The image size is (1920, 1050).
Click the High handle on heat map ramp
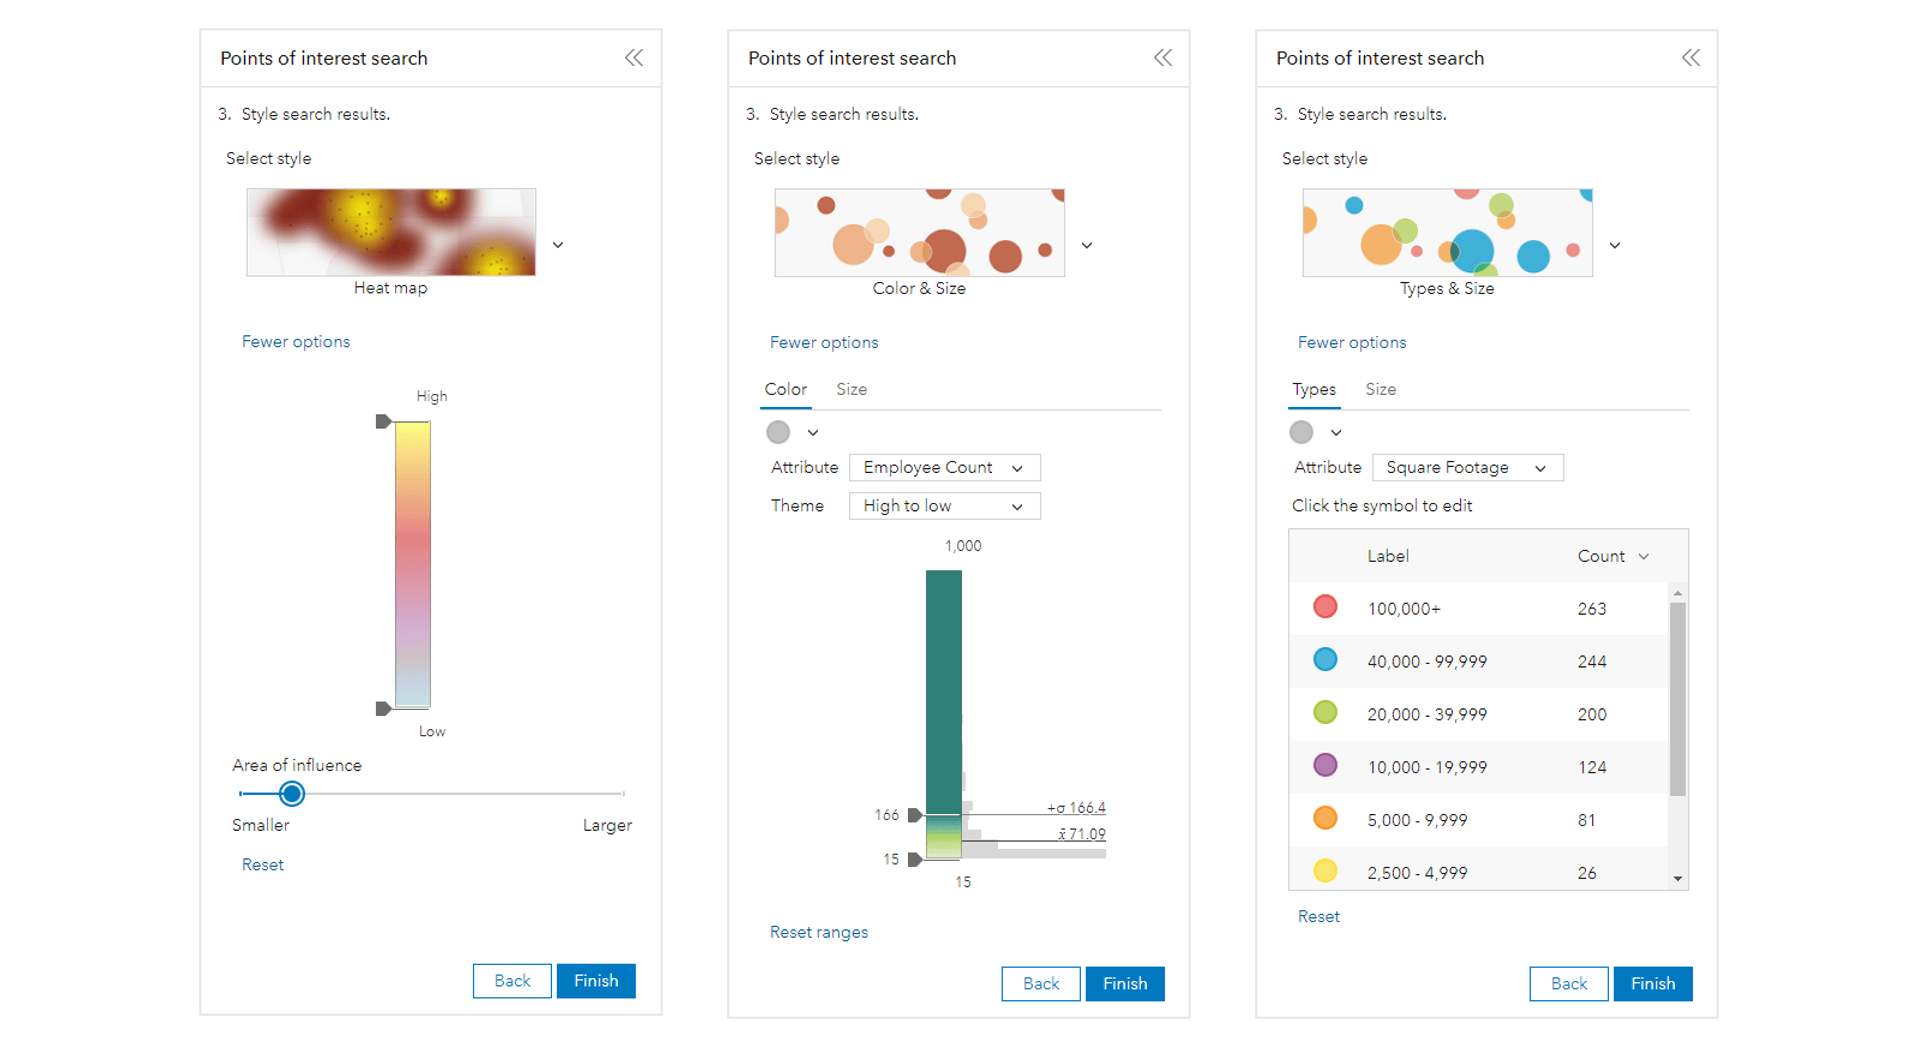pos(382,422)
